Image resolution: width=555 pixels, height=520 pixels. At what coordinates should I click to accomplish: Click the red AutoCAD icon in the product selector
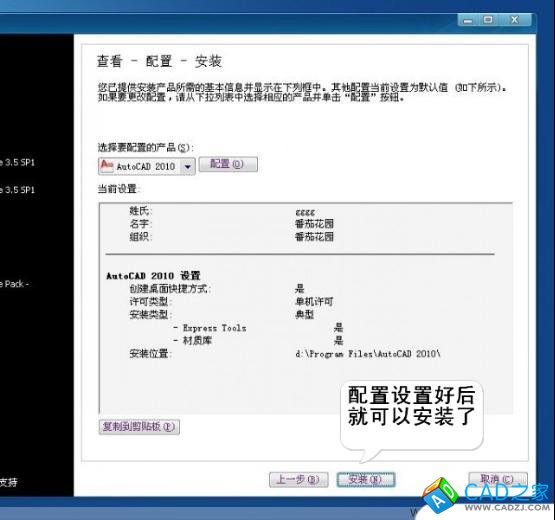coord(107,166)
